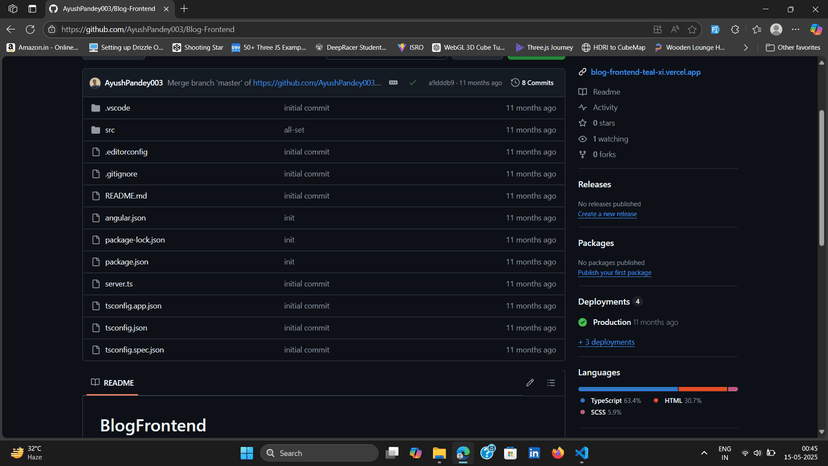Screen dimensions: 828x466
Task: Click Create a new release
Action: point(607,214)
